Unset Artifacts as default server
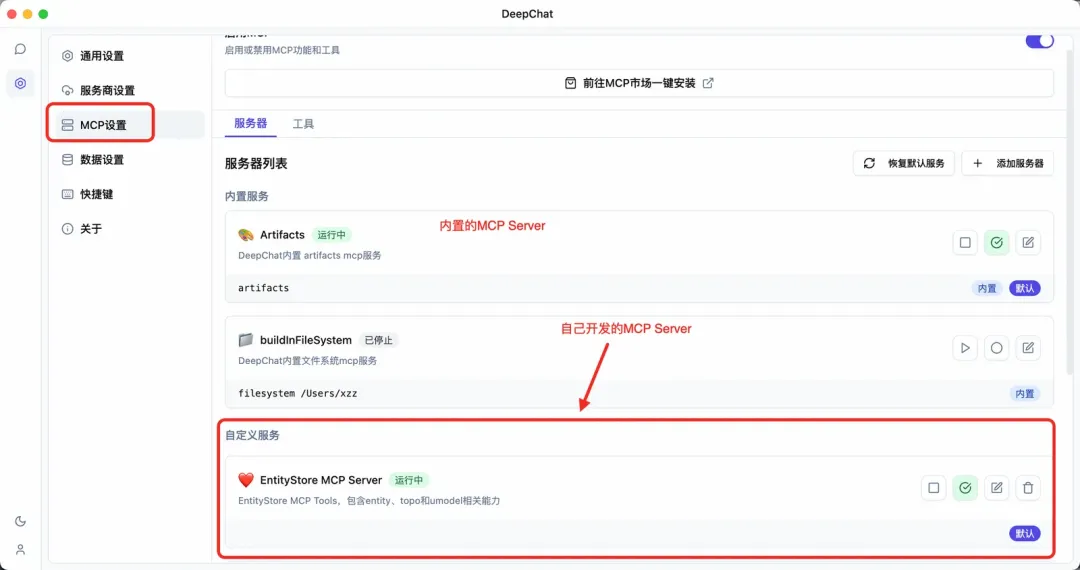Screen dimensions: 1080x570 click(996, 242)
